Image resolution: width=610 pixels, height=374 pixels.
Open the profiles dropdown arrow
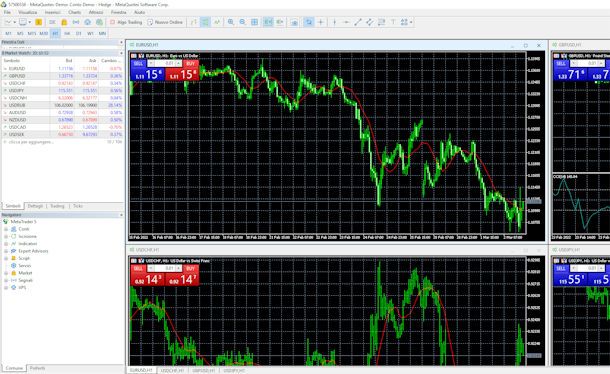(30, 22)
